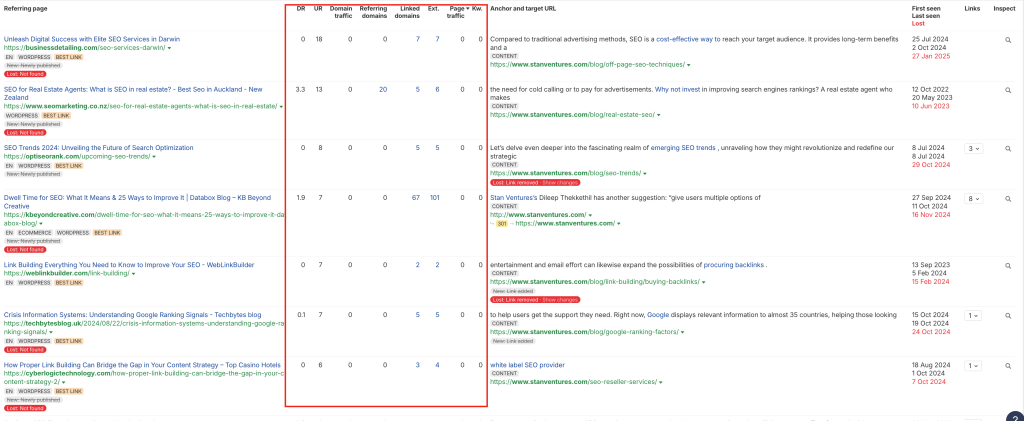Click Inspect magnifier for seomarketing.co.nz row
Screen dimensions: 1024x421
pos(1008,89)
